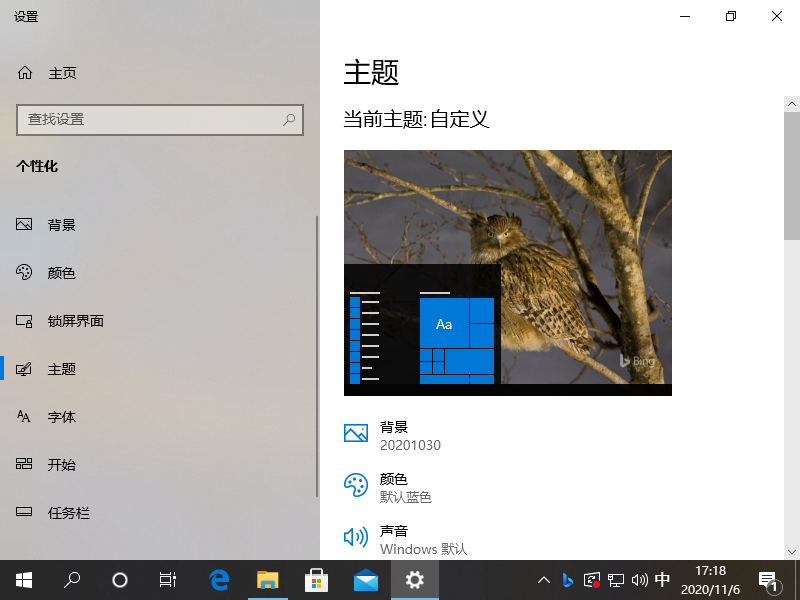Click the scrollbar up arrow
This screenshot has width=800, height=600.
[x=792, y=104]
